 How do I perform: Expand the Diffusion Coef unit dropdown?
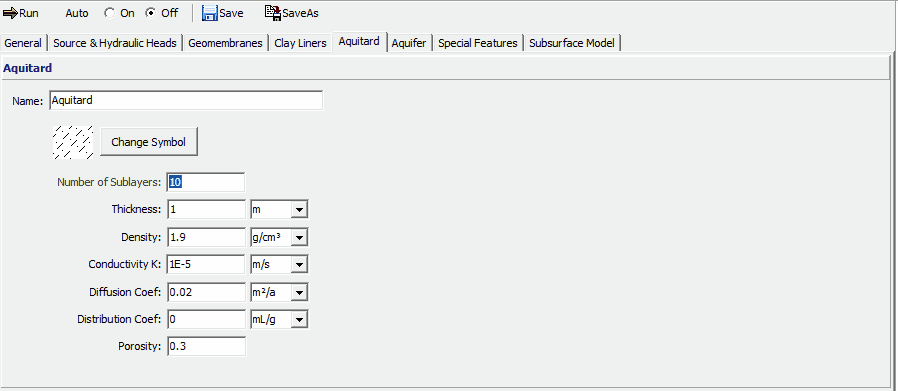point(300,292)
